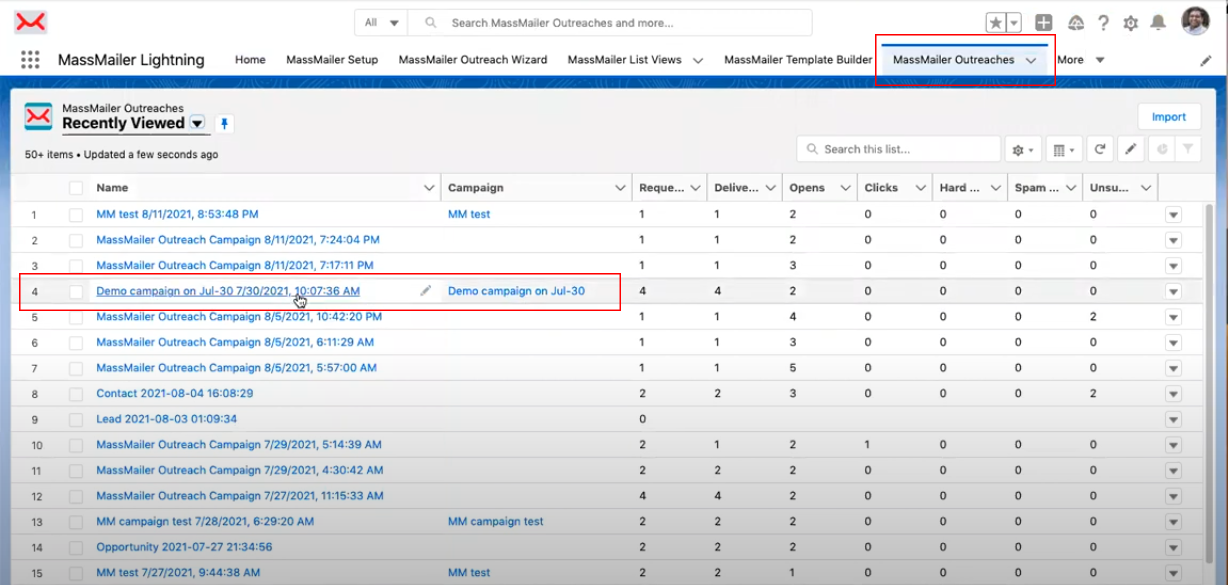This screenshot has height=585, width=1228.
Task: Switch to MassMailer Setup tab
Action: [x=332, y=60]
